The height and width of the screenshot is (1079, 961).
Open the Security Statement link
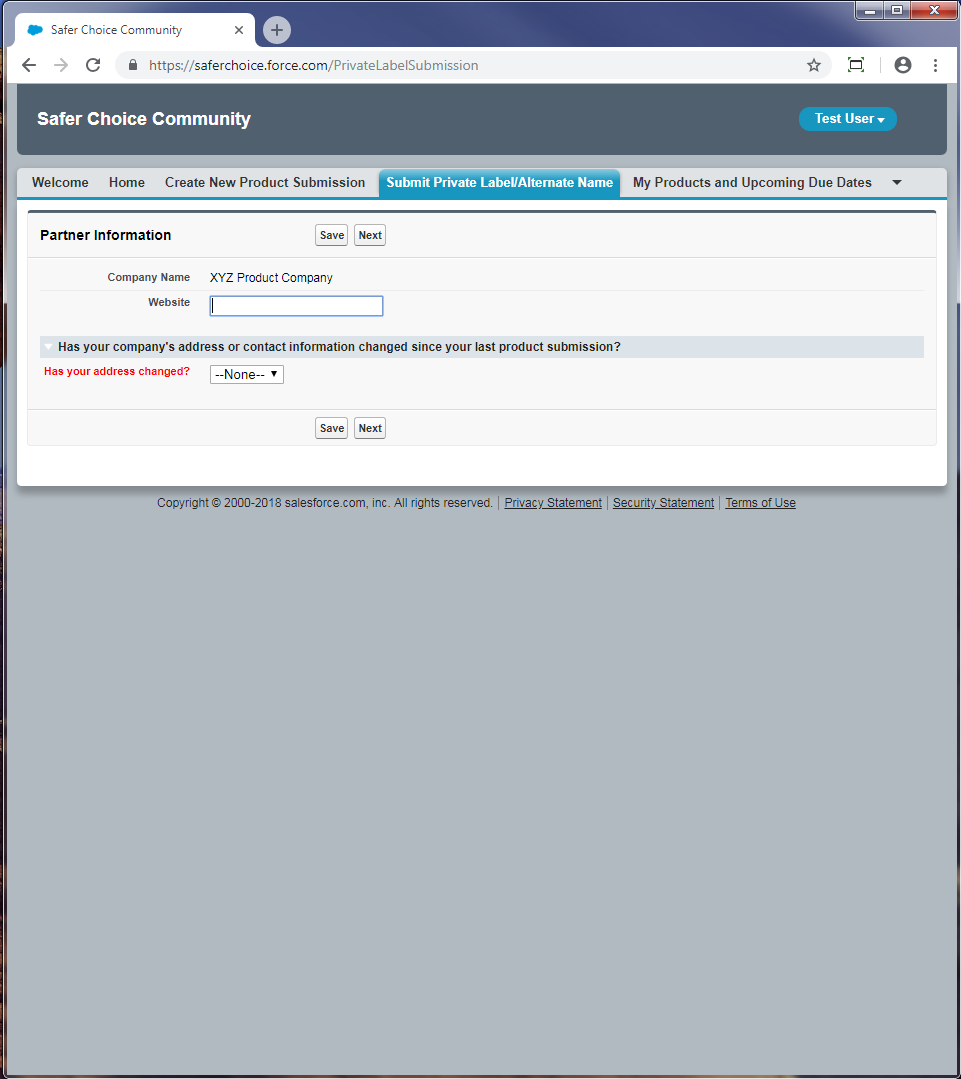coord(663,503)
